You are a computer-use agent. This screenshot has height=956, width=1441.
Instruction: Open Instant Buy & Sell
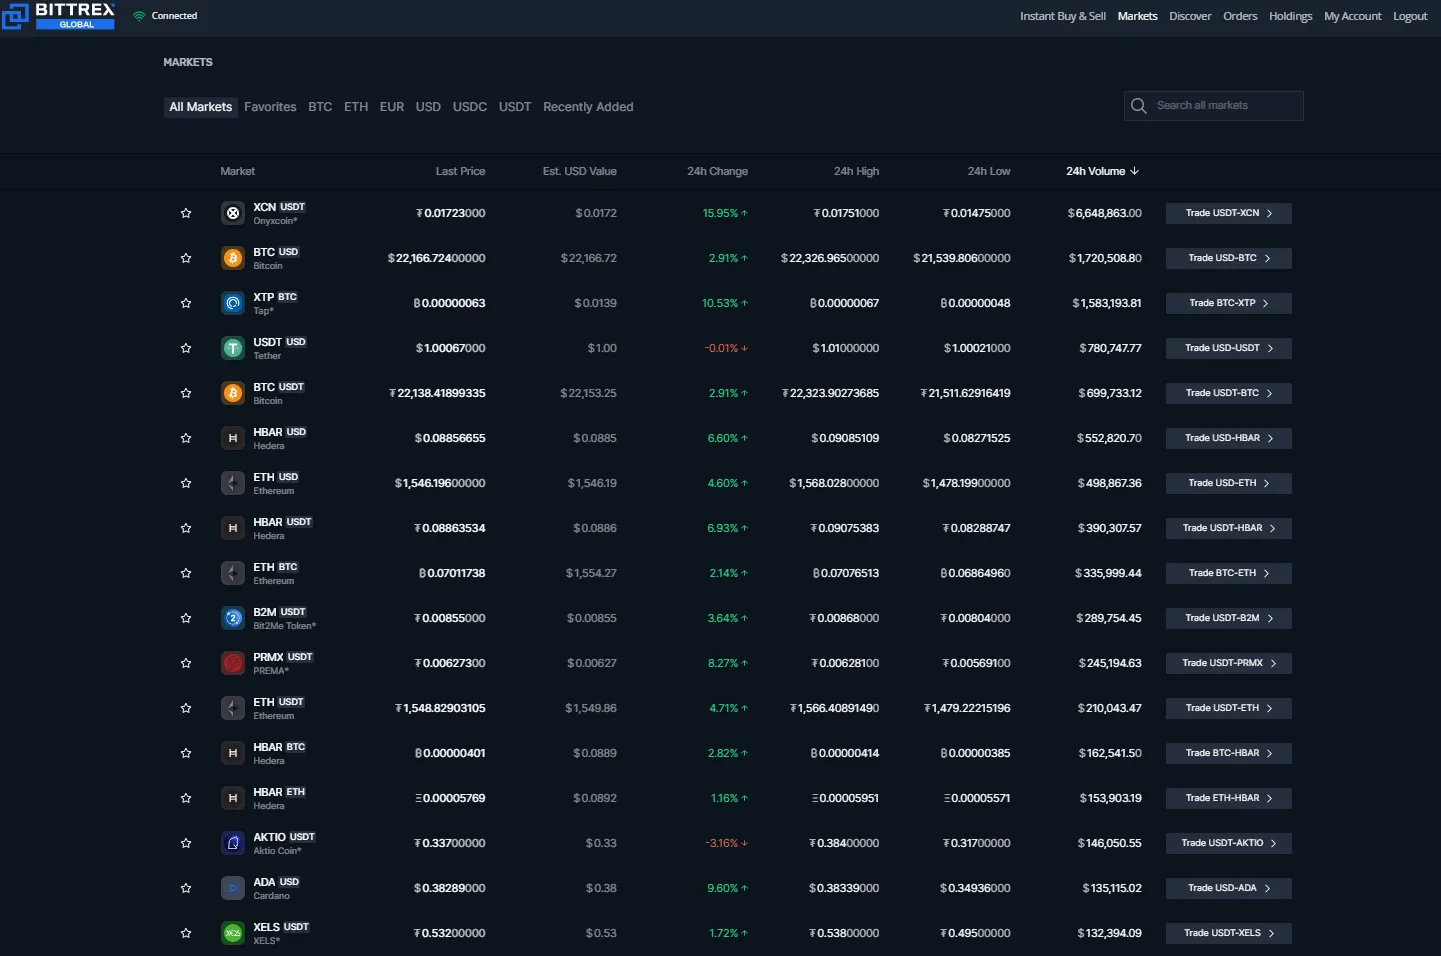click(1063, 16)
